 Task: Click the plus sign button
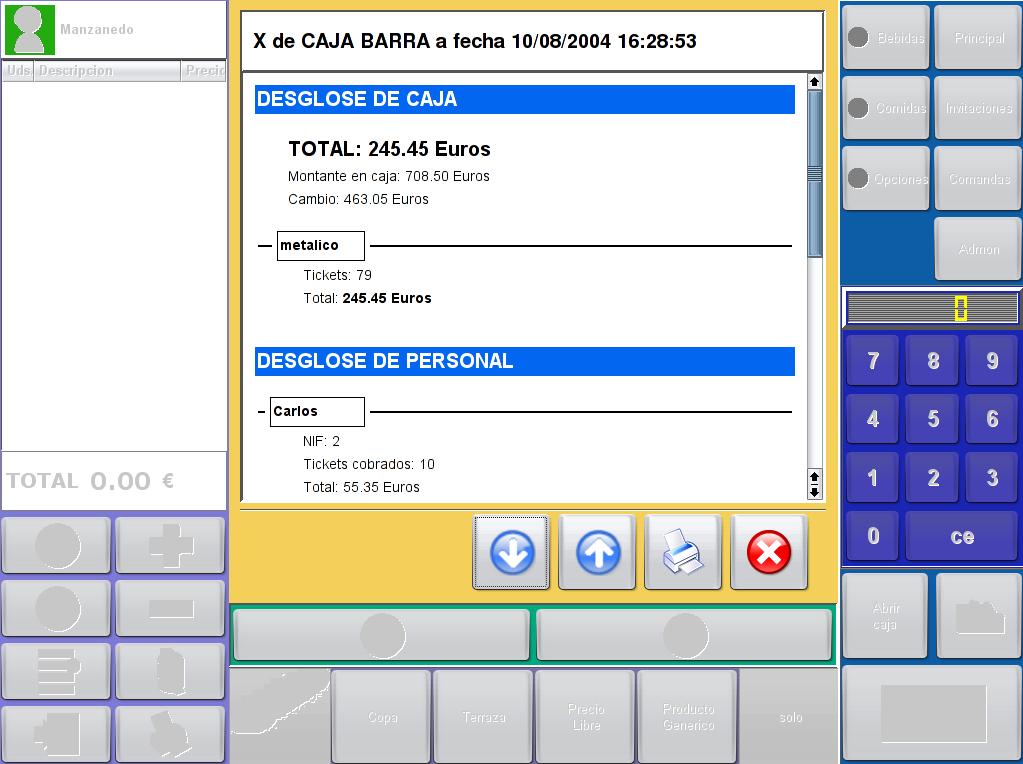[170, 545]
